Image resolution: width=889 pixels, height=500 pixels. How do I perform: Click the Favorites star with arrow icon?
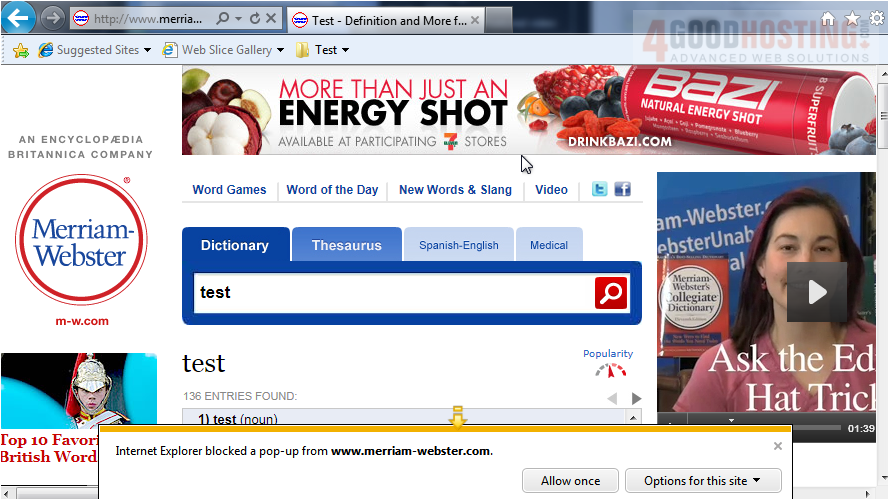click(20, 50)
